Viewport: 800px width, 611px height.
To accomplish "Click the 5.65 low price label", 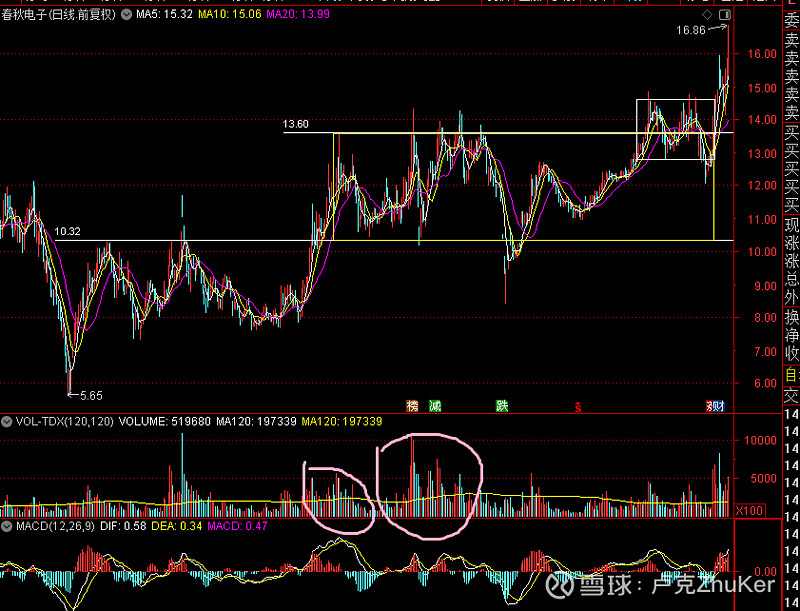I will coord(91,395).
